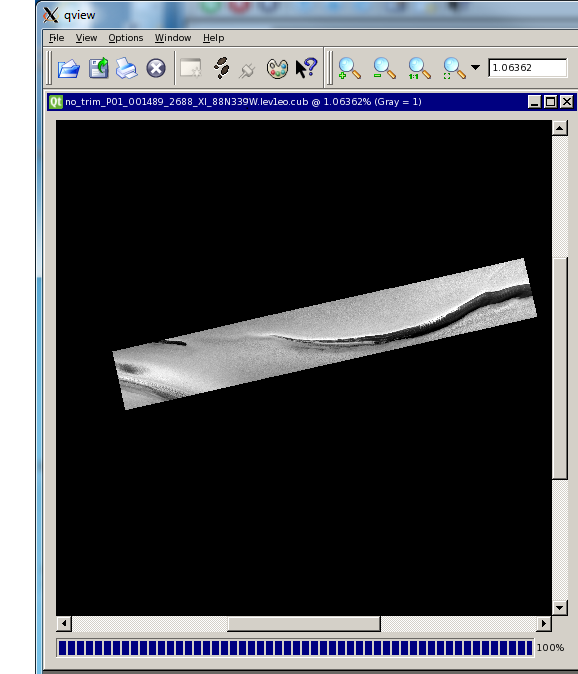Open the File menu
Image resolution: width=578 pixels, height=674 pixels.
(x=56, y=38)
